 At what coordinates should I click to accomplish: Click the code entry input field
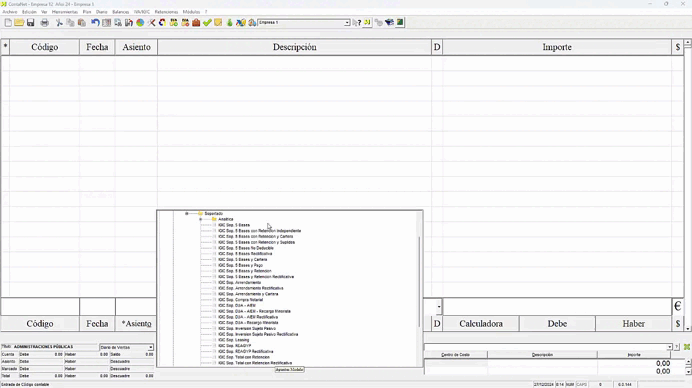[x=40, y=306]
